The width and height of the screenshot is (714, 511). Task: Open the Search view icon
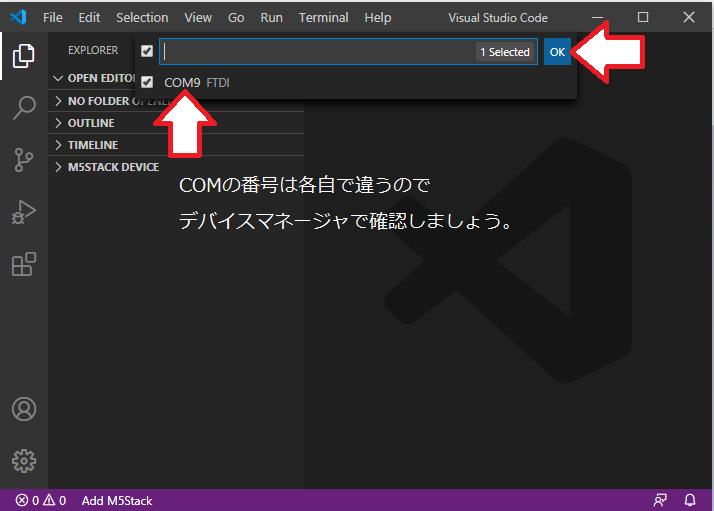[23, 108]
